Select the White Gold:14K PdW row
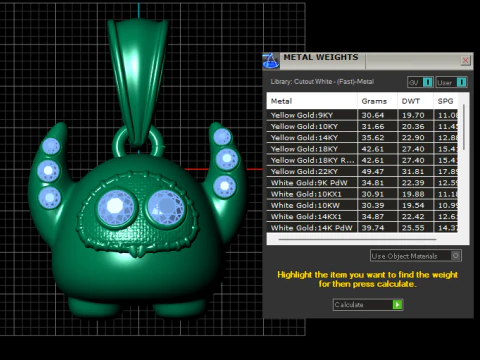The width and height of the screenshot is (480, 360). click(362, 228)
